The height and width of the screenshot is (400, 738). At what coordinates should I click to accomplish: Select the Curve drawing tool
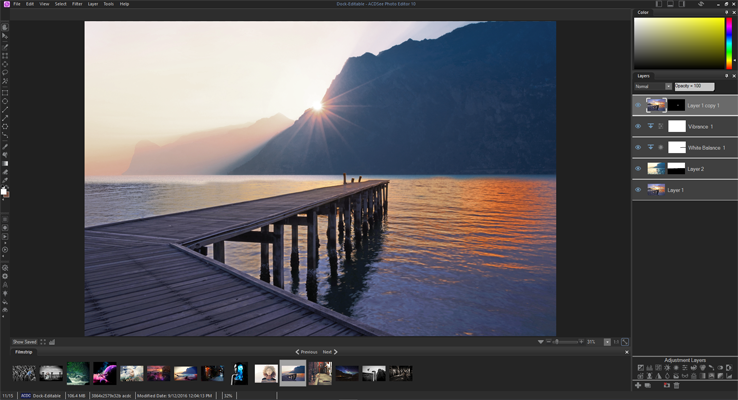click(x=5, y=135)
